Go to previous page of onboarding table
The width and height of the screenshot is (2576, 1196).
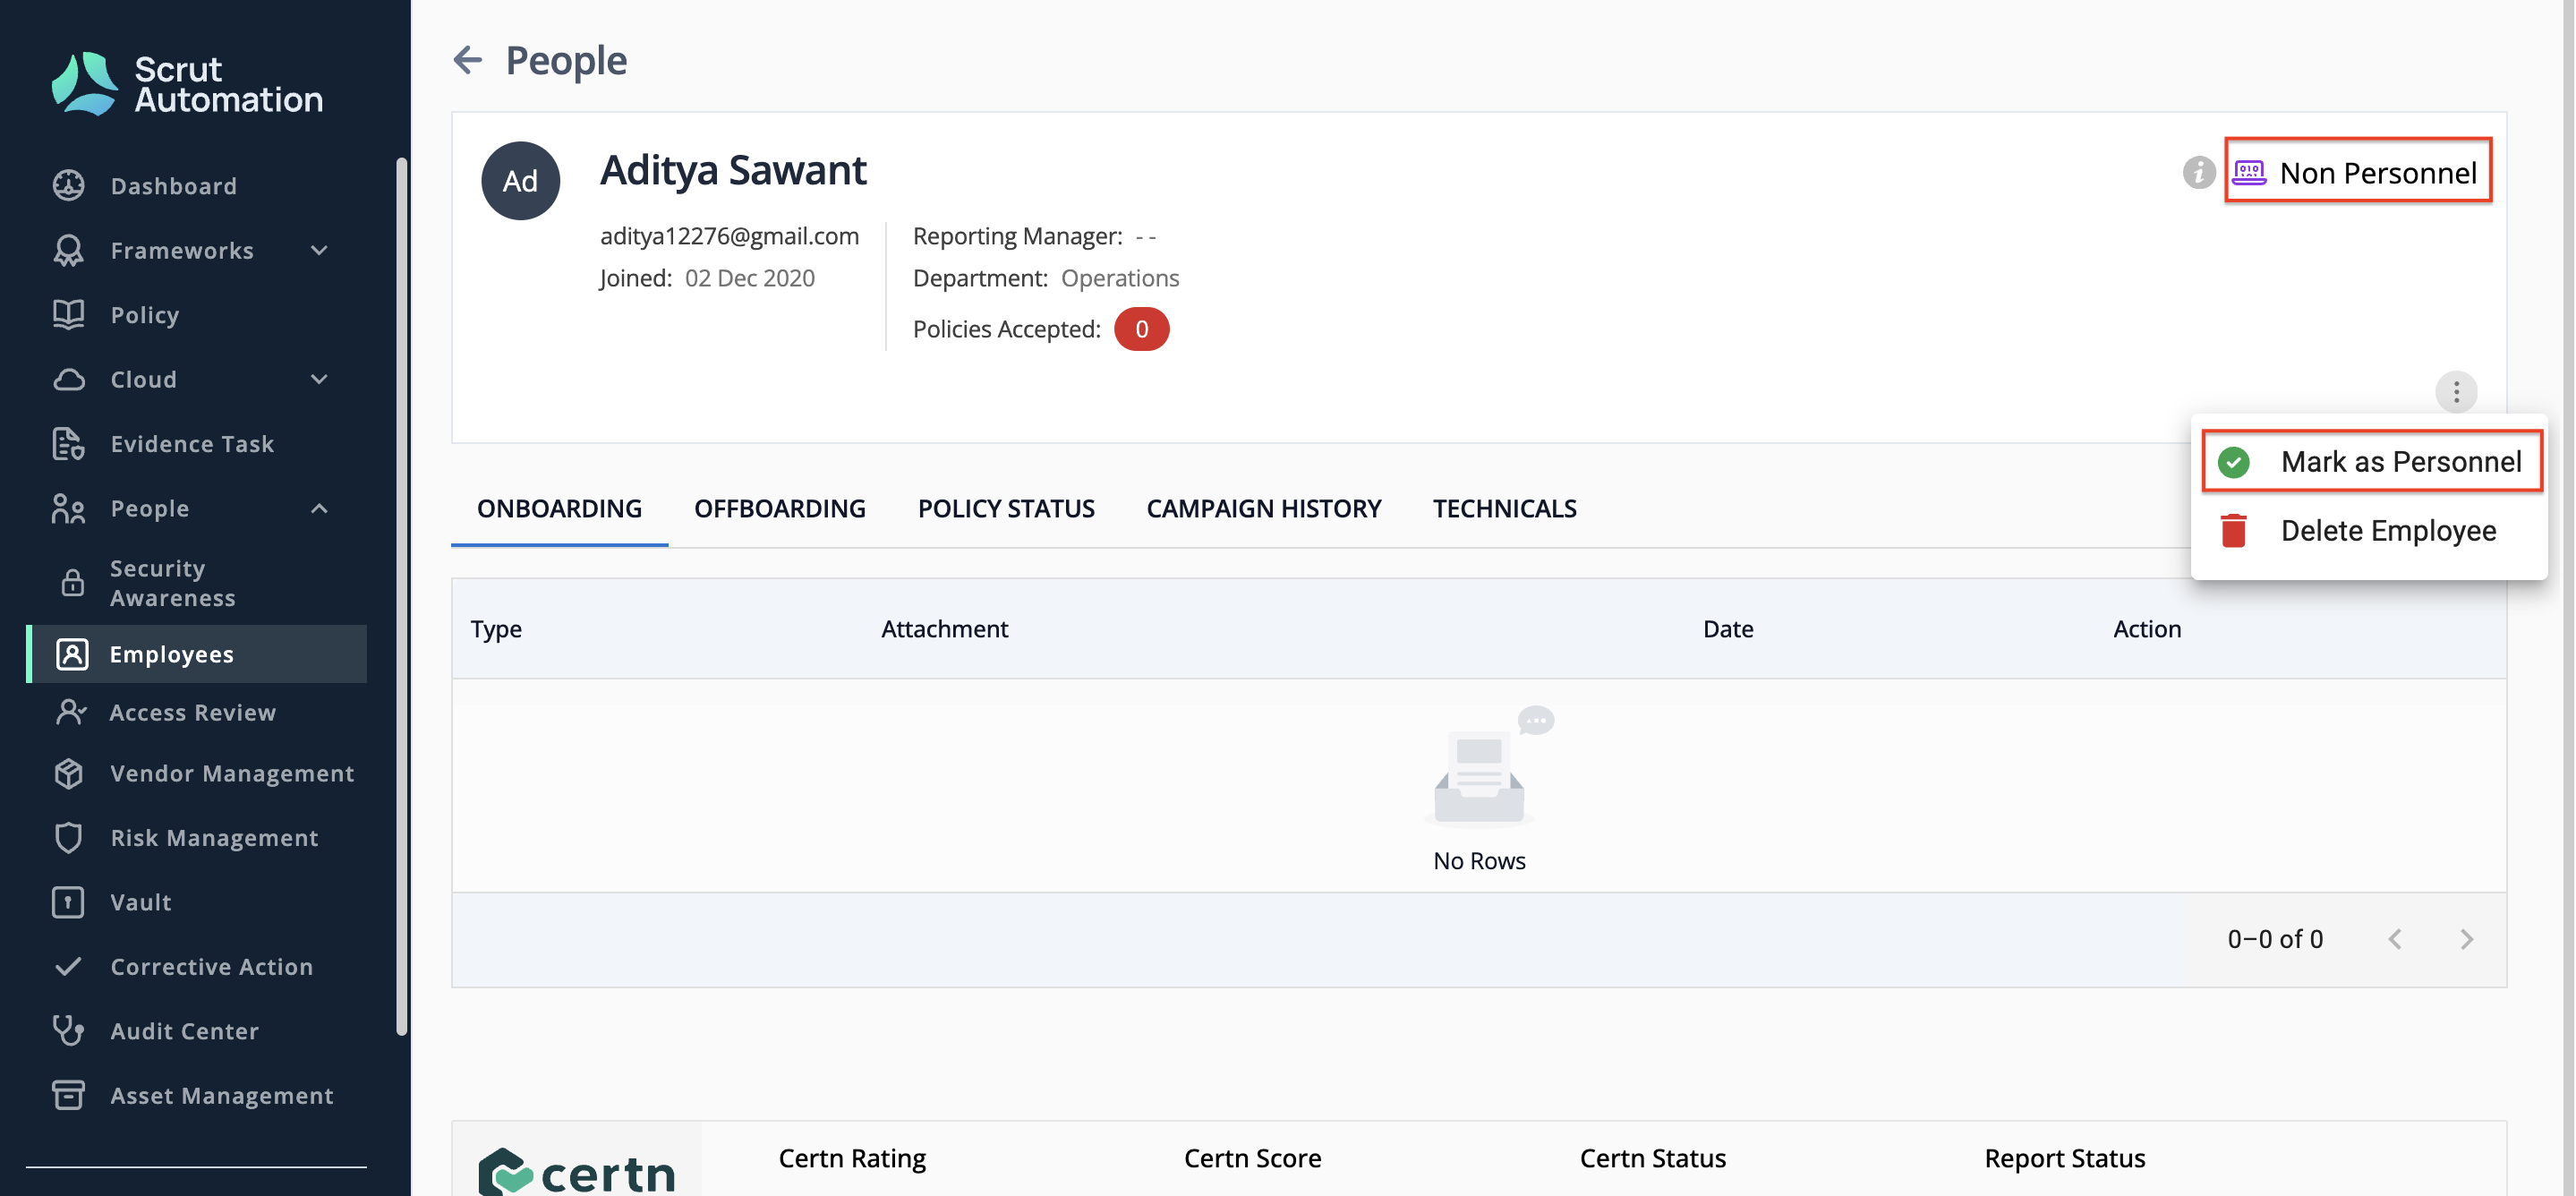pos(2394,938)
